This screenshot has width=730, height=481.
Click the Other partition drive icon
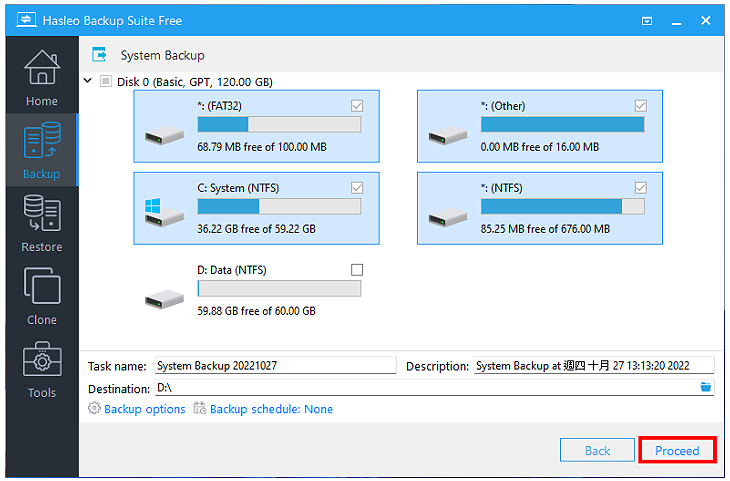coord(447,136)
